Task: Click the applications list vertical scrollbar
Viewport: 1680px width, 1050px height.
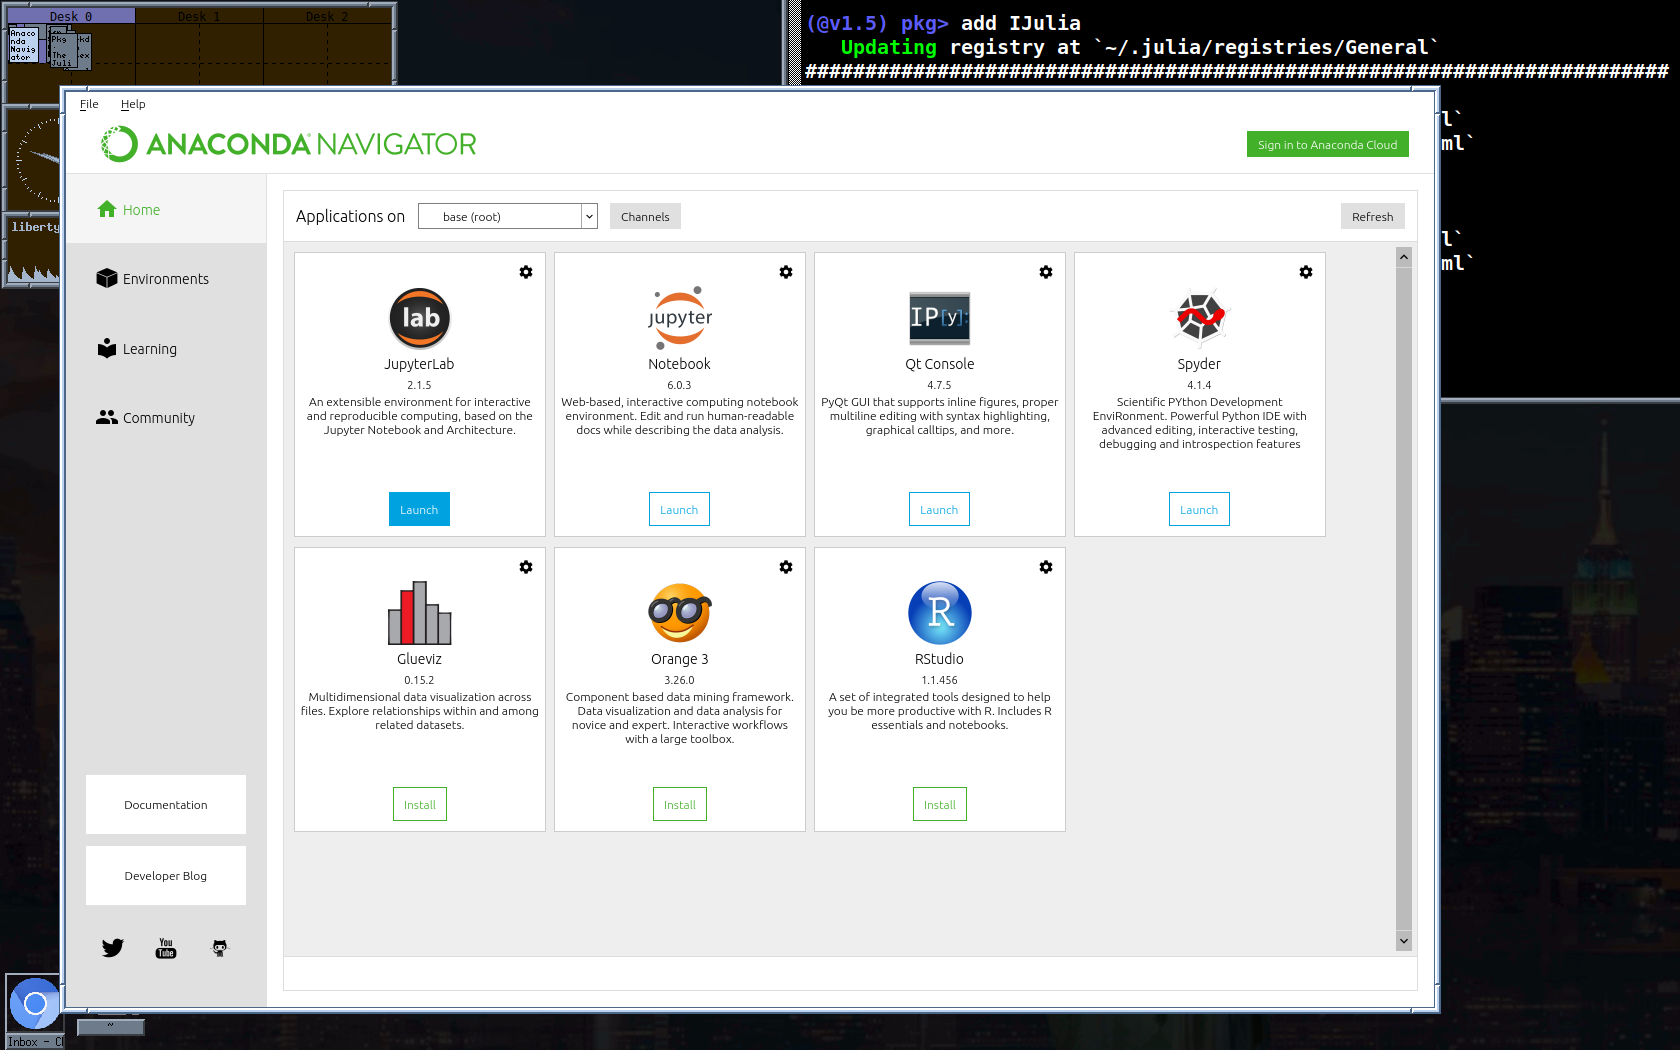Action: tap(1404, 600)
